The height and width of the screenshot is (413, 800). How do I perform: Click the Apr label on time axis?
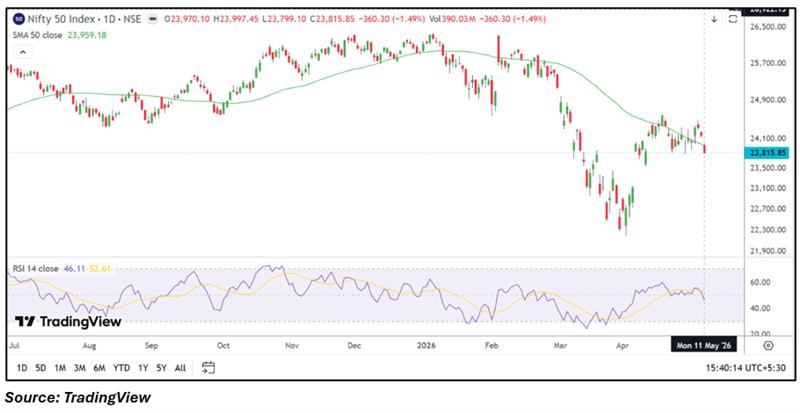tap(622, 346)
